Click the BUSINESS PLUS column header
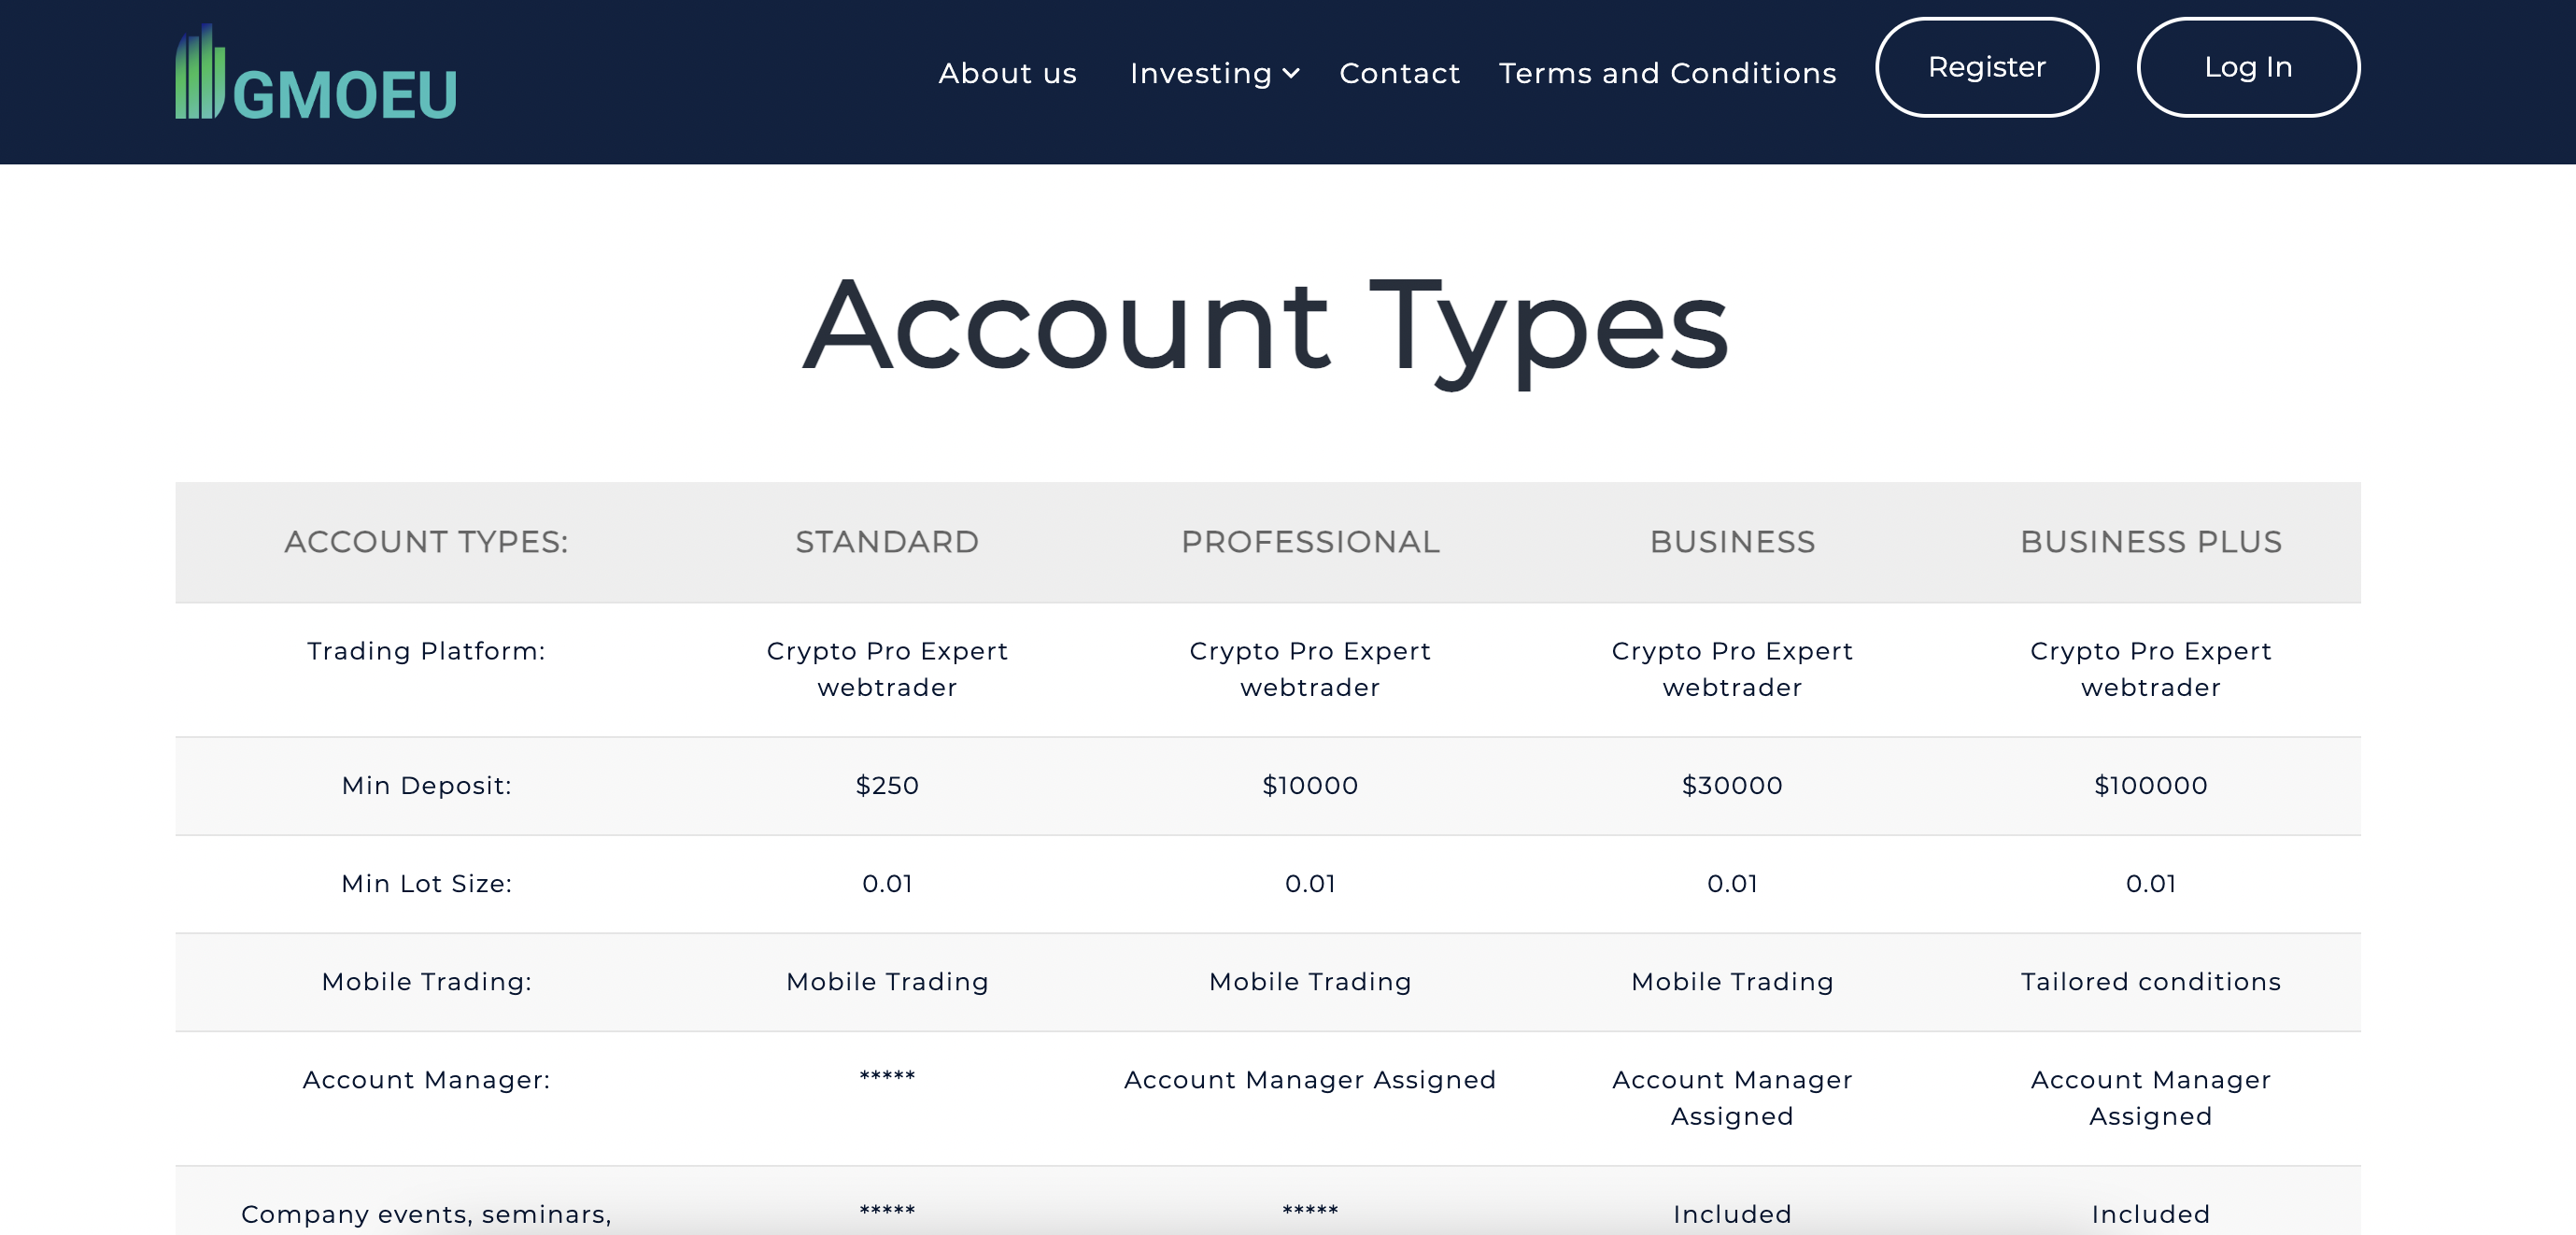2576x1235 pixels. coord(2151,542)
